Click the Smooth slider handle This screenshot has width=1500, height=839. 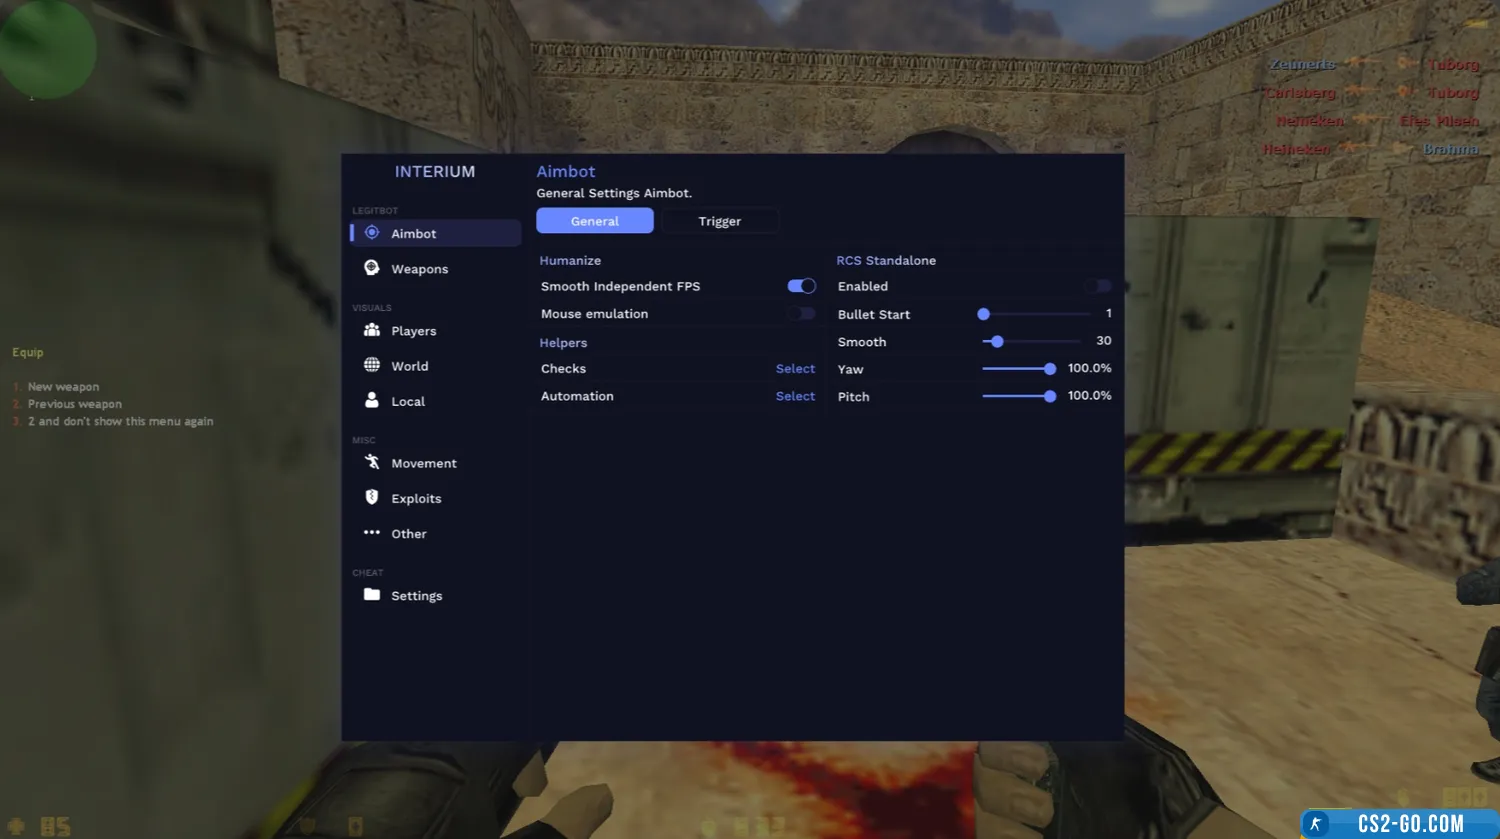pyautogui.click(x=997, y=342)
